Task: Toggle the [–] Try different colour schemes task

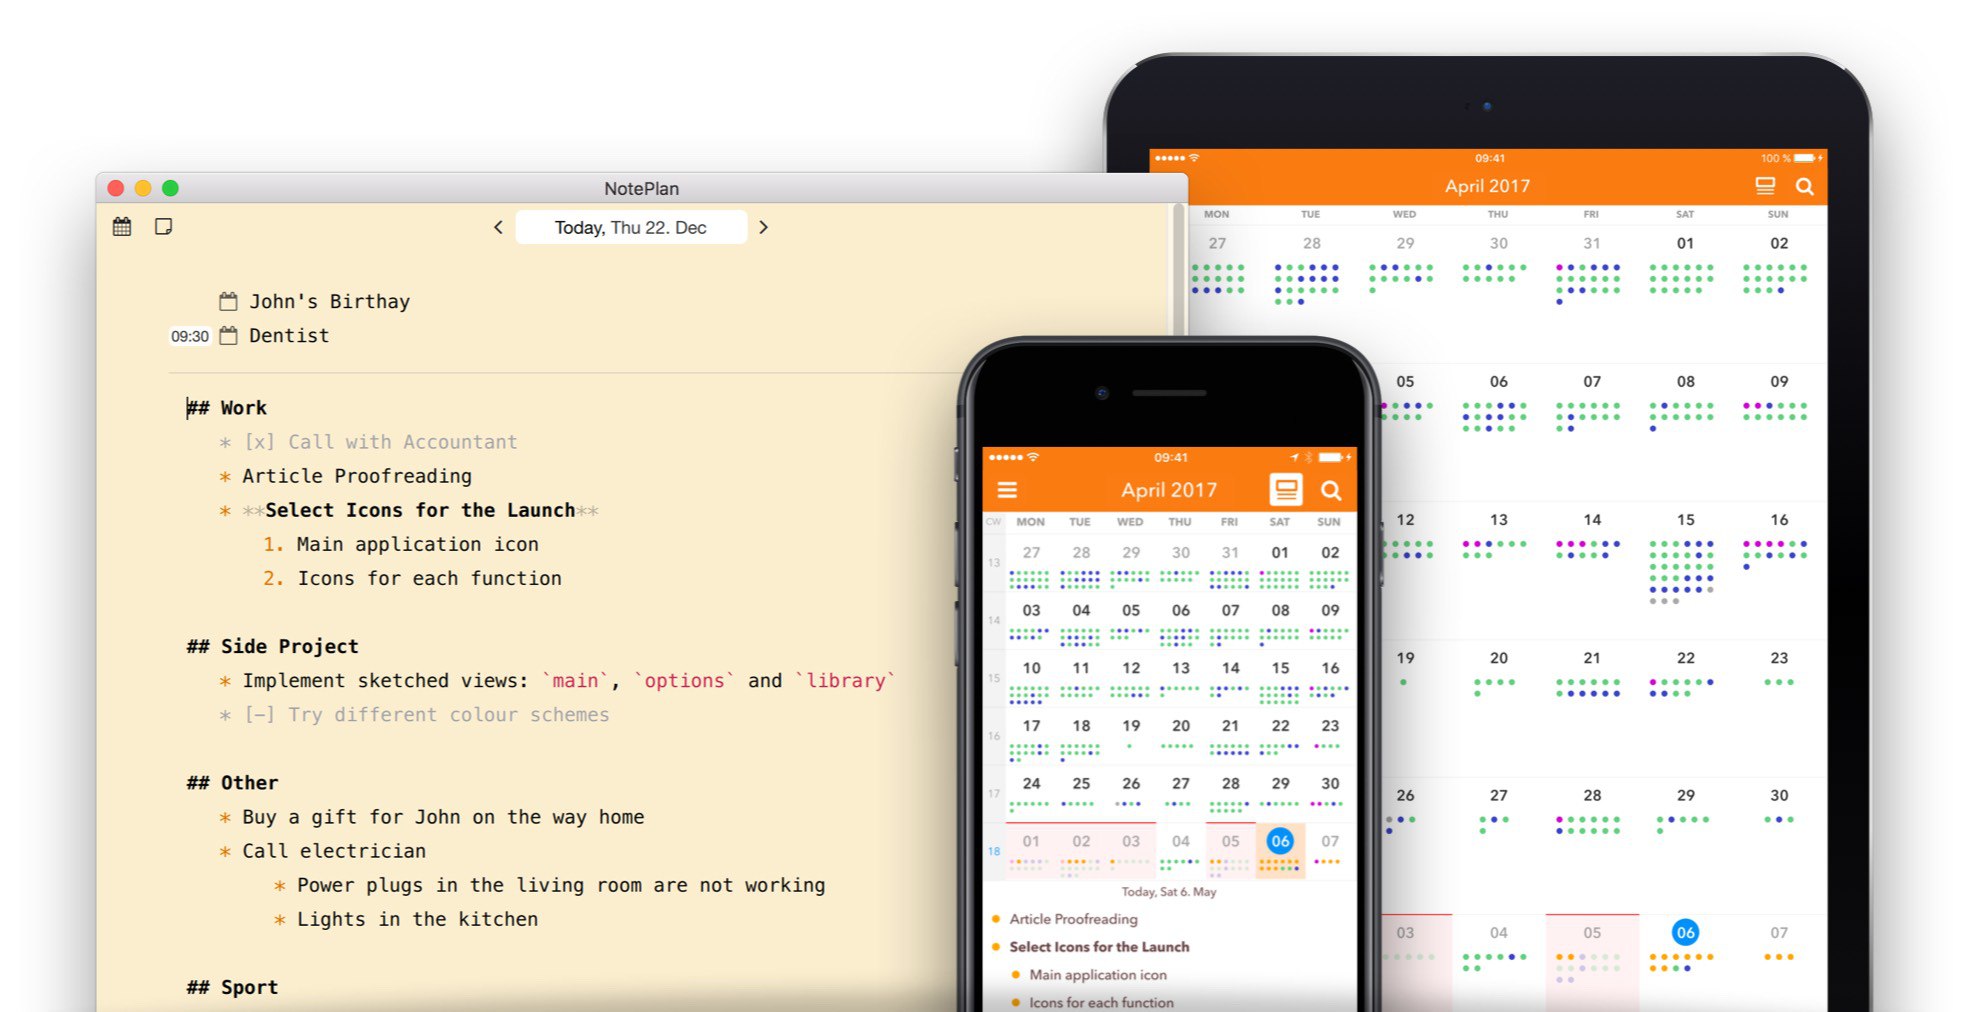Action: tap(259, 715)
